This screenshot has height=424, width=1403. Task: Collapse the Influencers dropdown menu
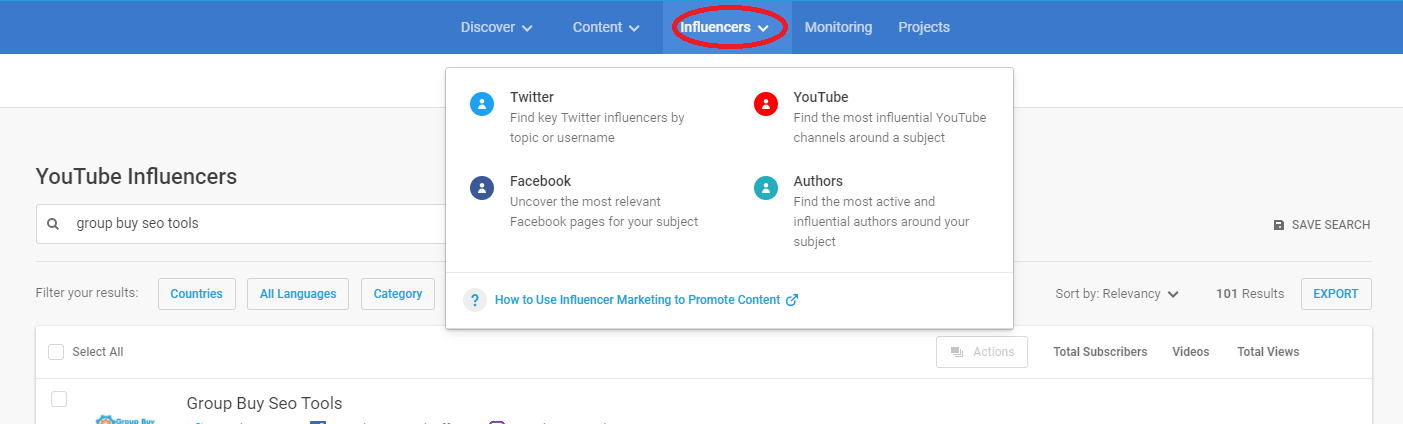click(725, 27)
